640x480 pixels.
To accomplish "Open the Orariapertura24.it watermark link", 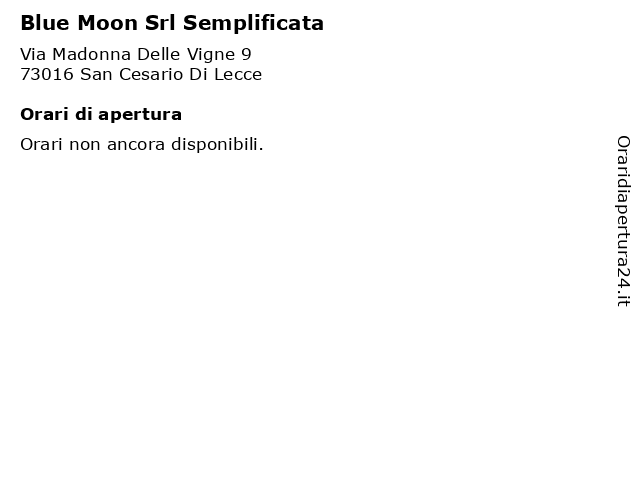I will (x=623, y=221).
